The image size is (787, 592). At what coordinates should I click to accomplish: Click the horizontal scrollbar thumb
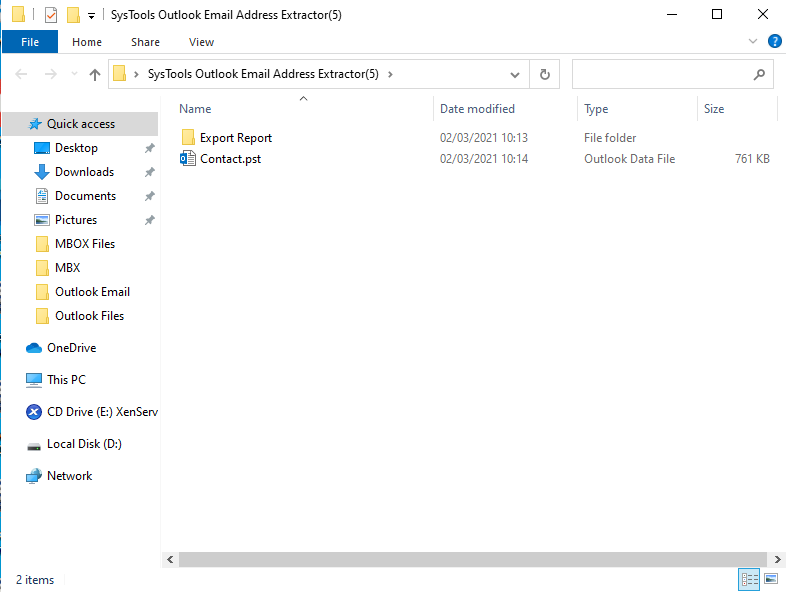(x=473, y=560)
